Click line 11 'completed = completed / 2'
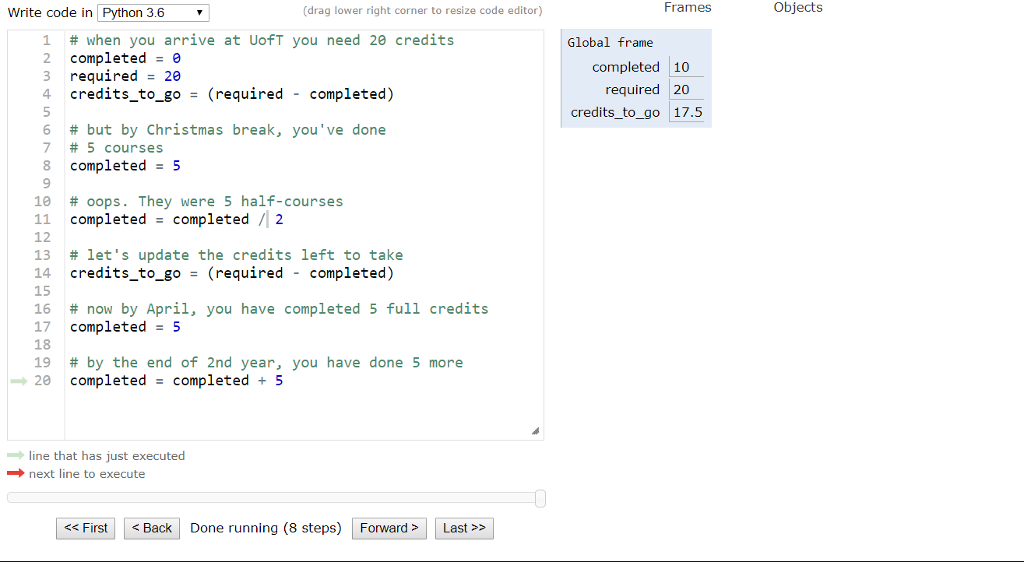Image resolution: width=1024 pixels, height=562 pixels. [x=176, y=219]
